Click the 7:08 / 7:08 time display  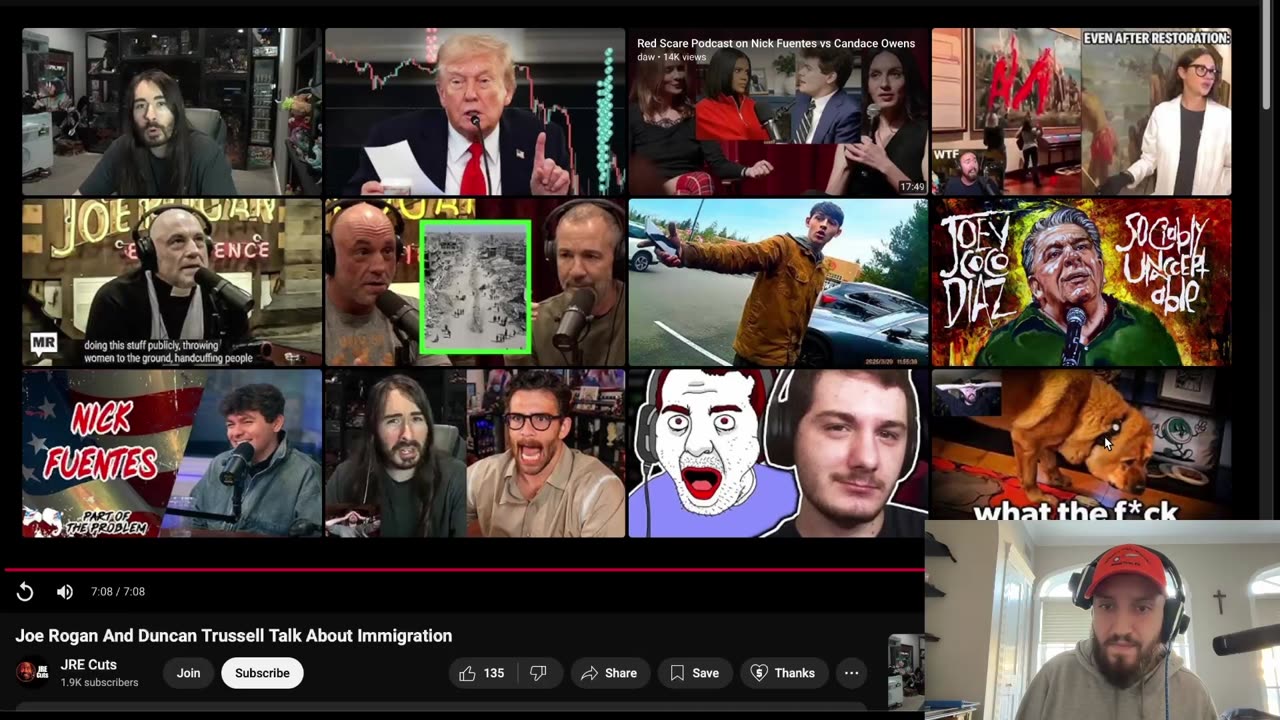click(118, 592)
